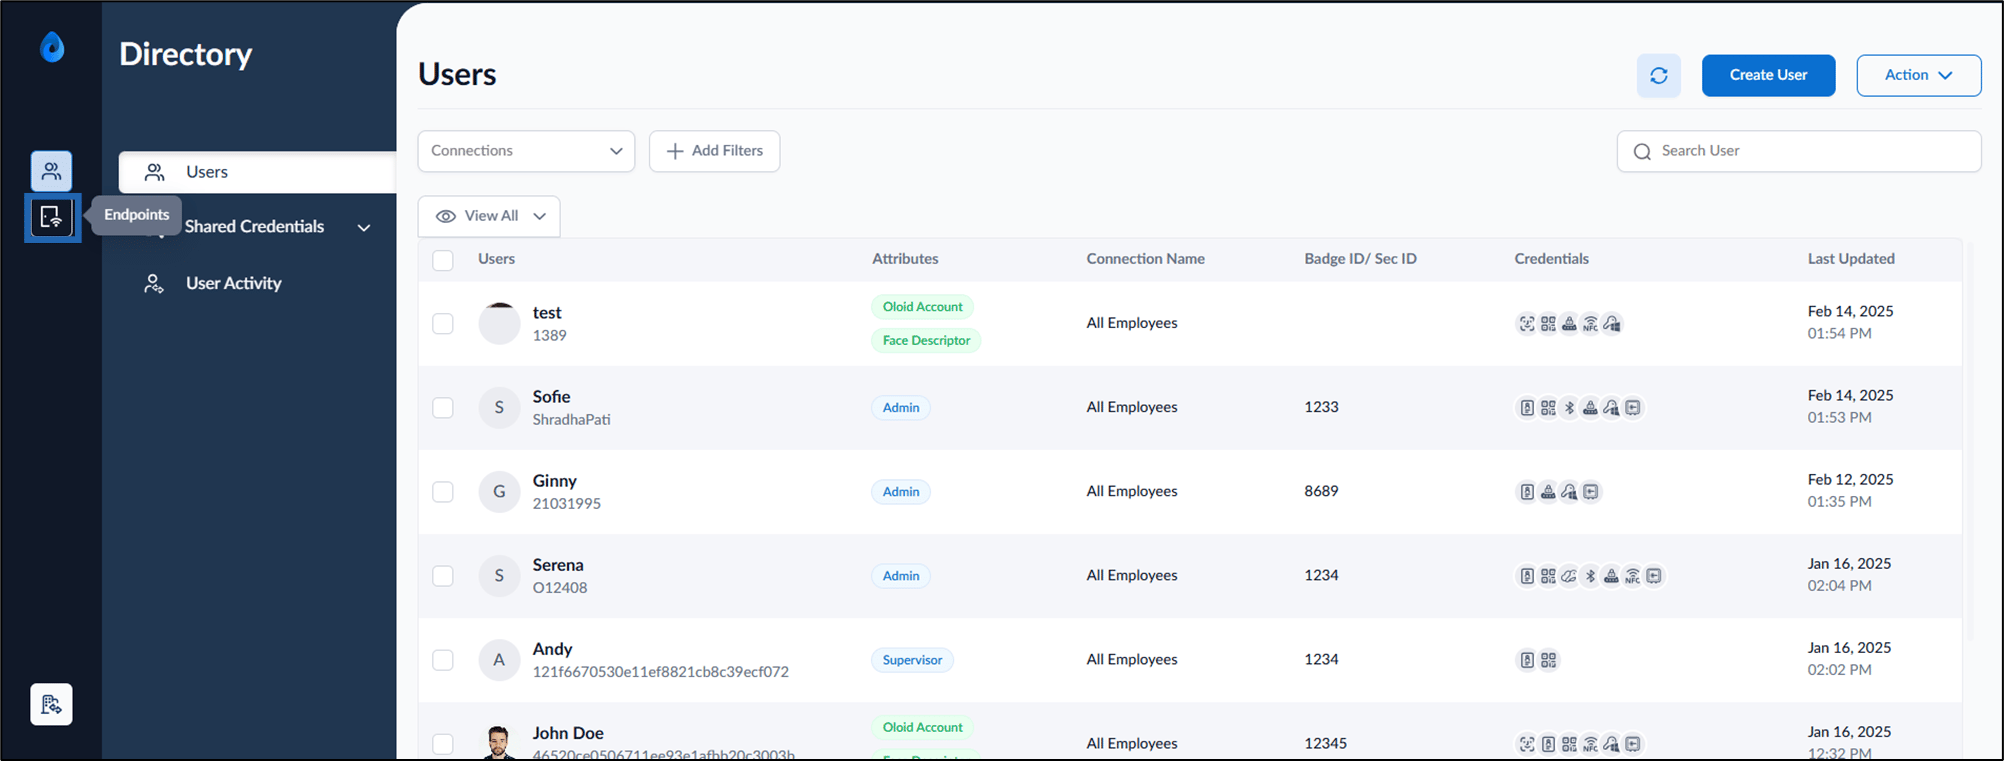Screen dimensions: 2004x761
Task: Select the Directory users icon in sidebar
Action: [51, 171]
